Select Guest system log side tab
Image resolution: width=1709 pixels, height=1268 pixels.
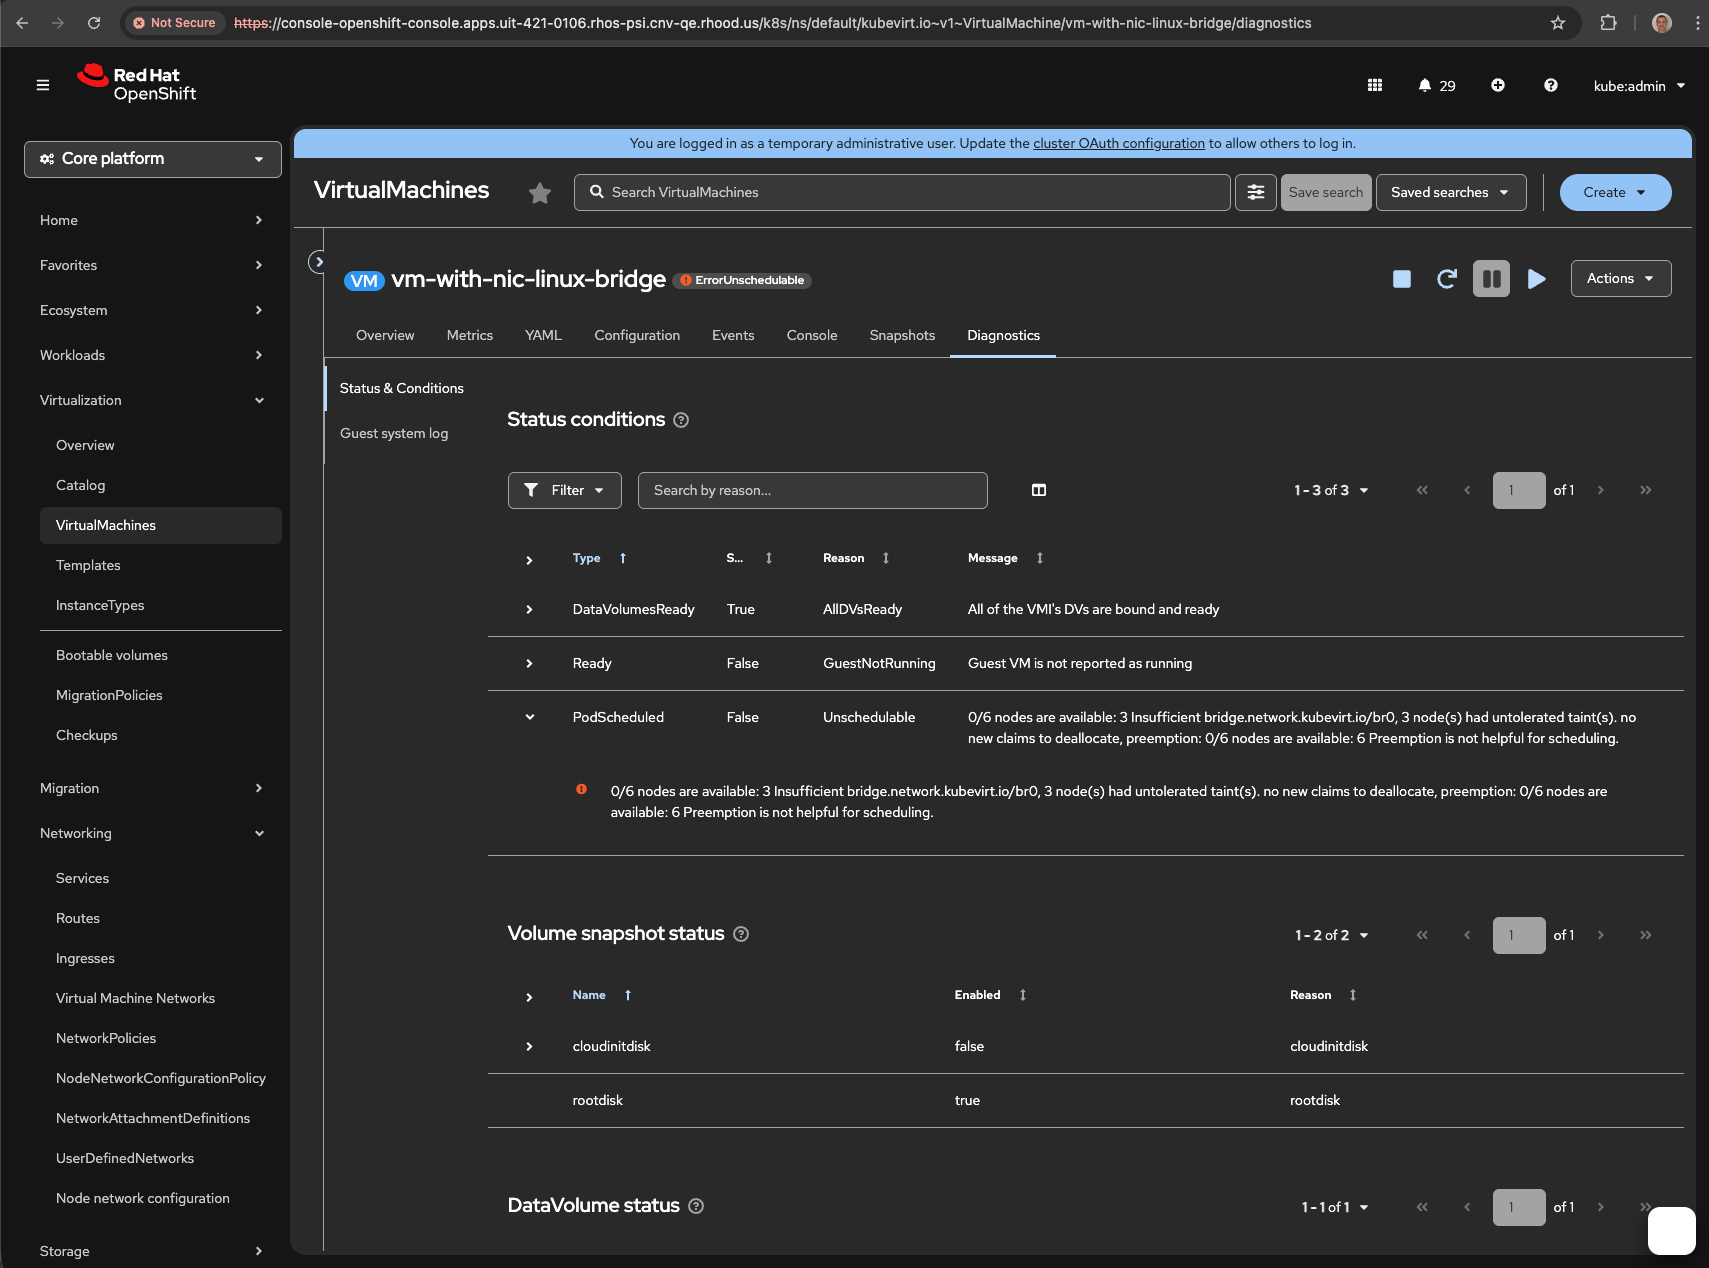394,434
